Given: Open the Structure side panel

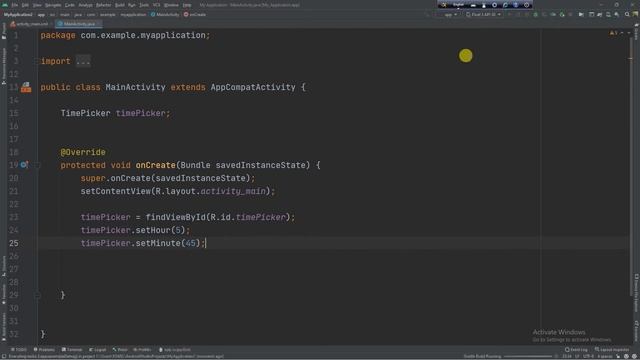Looking at the screenshot, I should pyautogui.click(x=4, y=266).
